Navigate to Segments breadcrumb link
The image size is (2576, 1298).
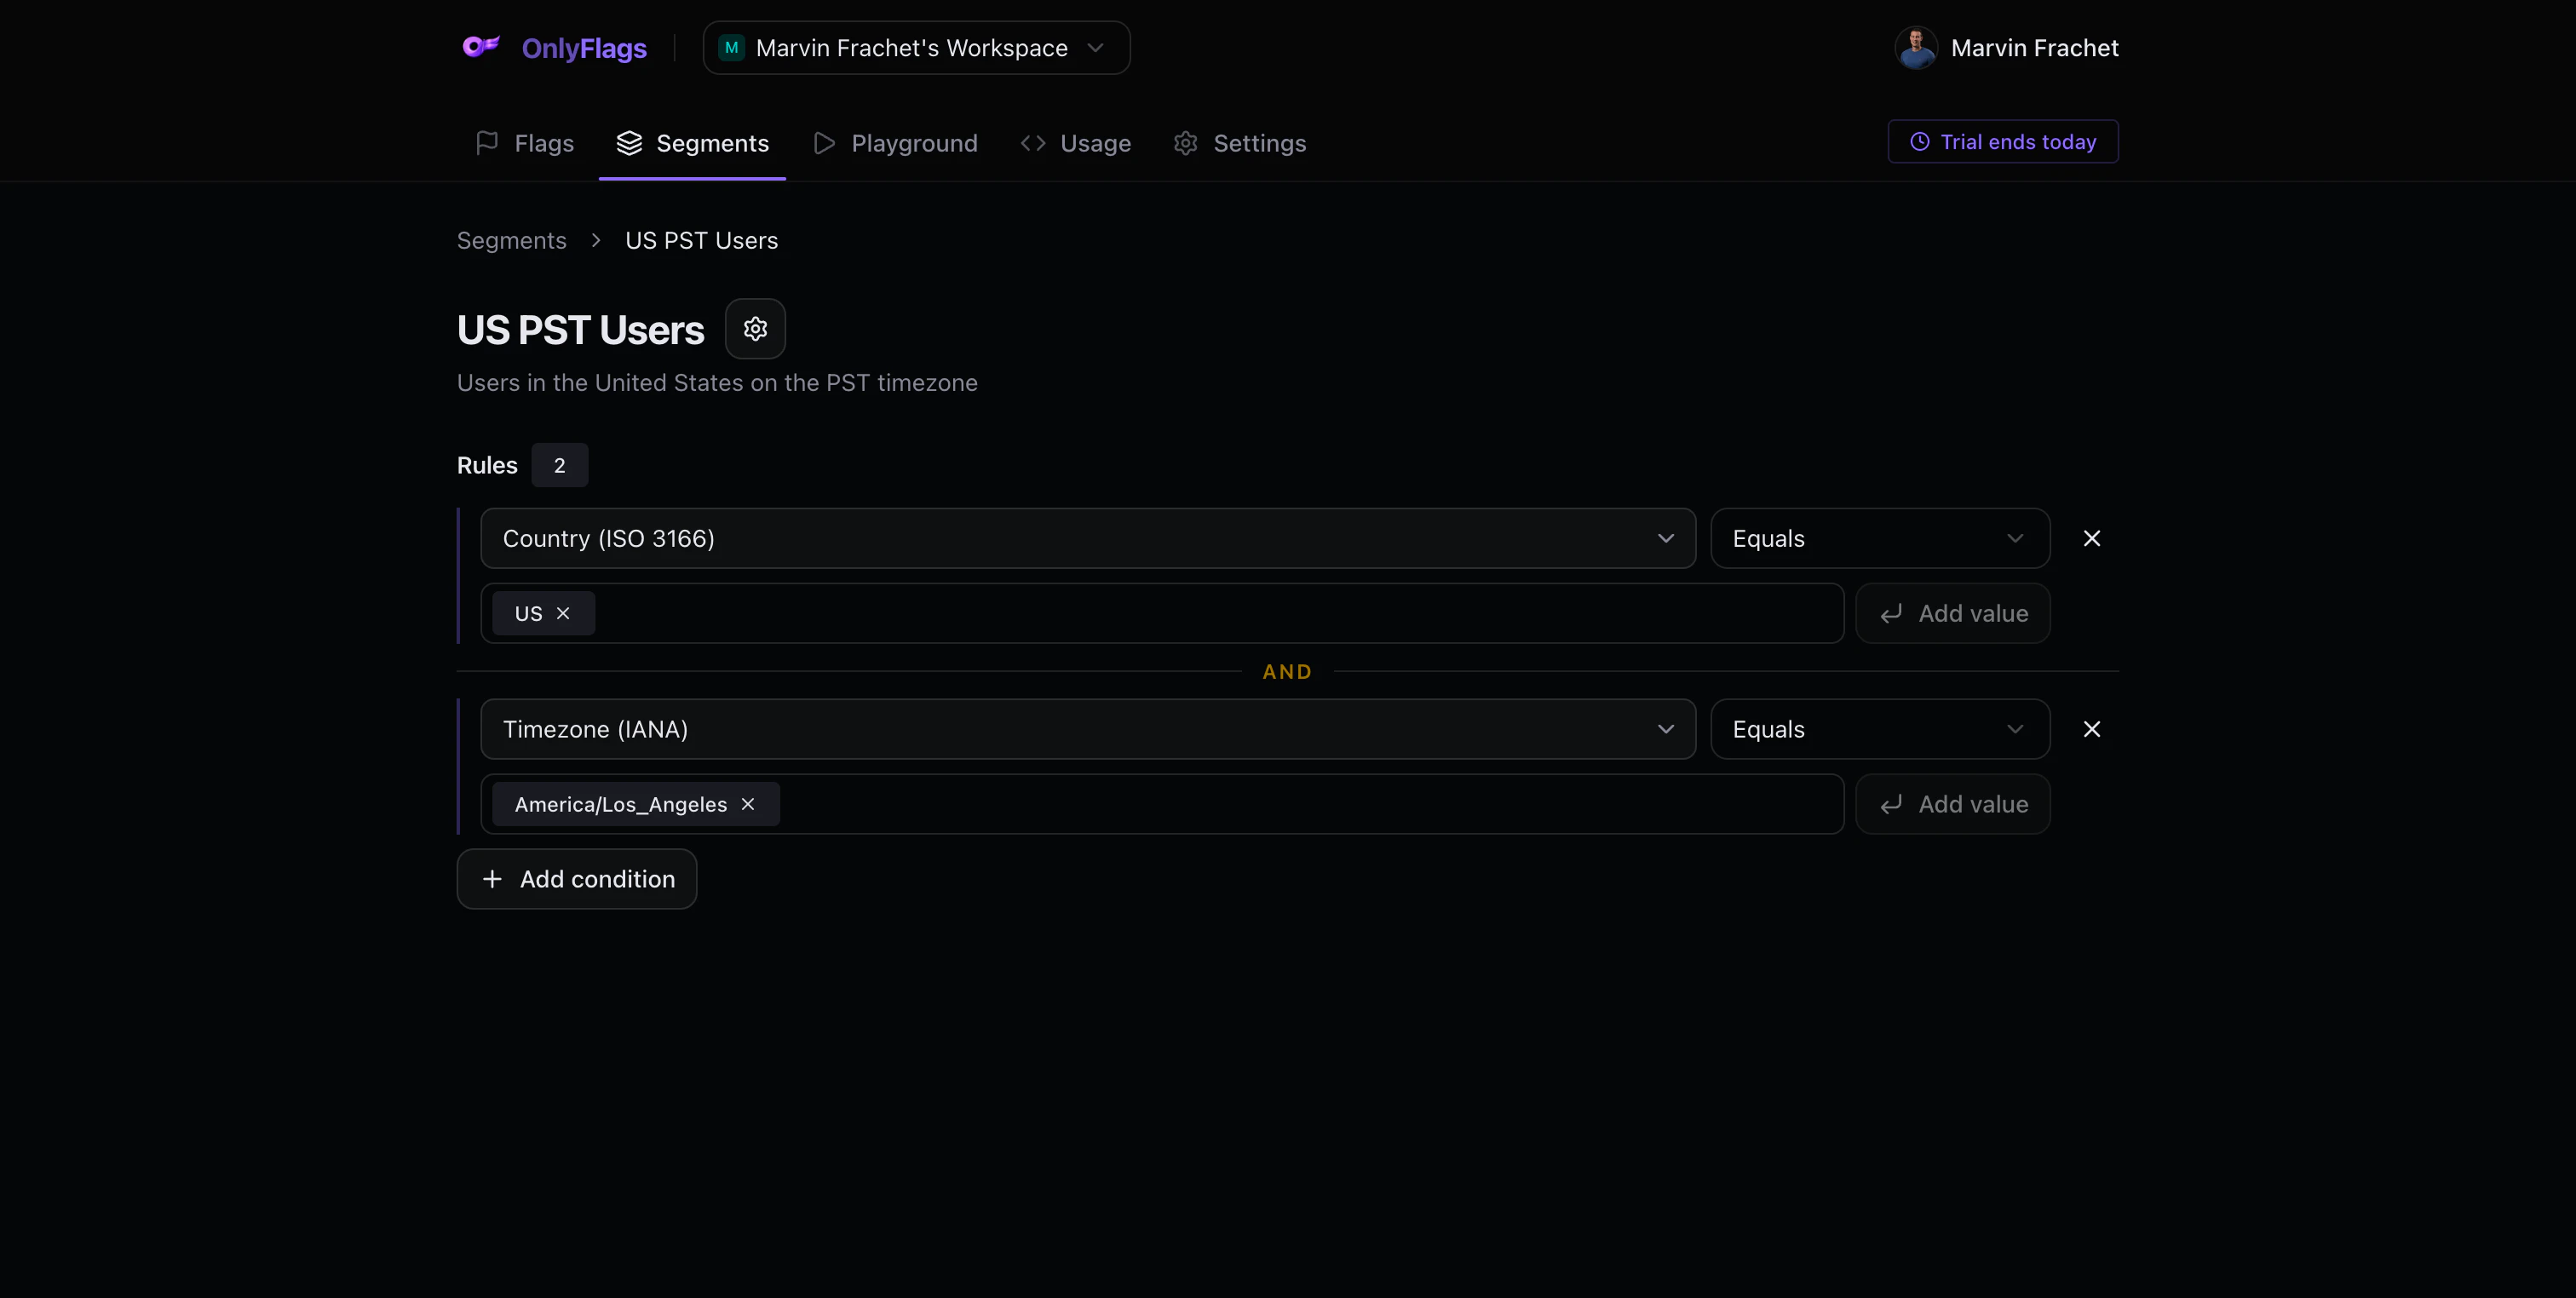tap(511, 240)
